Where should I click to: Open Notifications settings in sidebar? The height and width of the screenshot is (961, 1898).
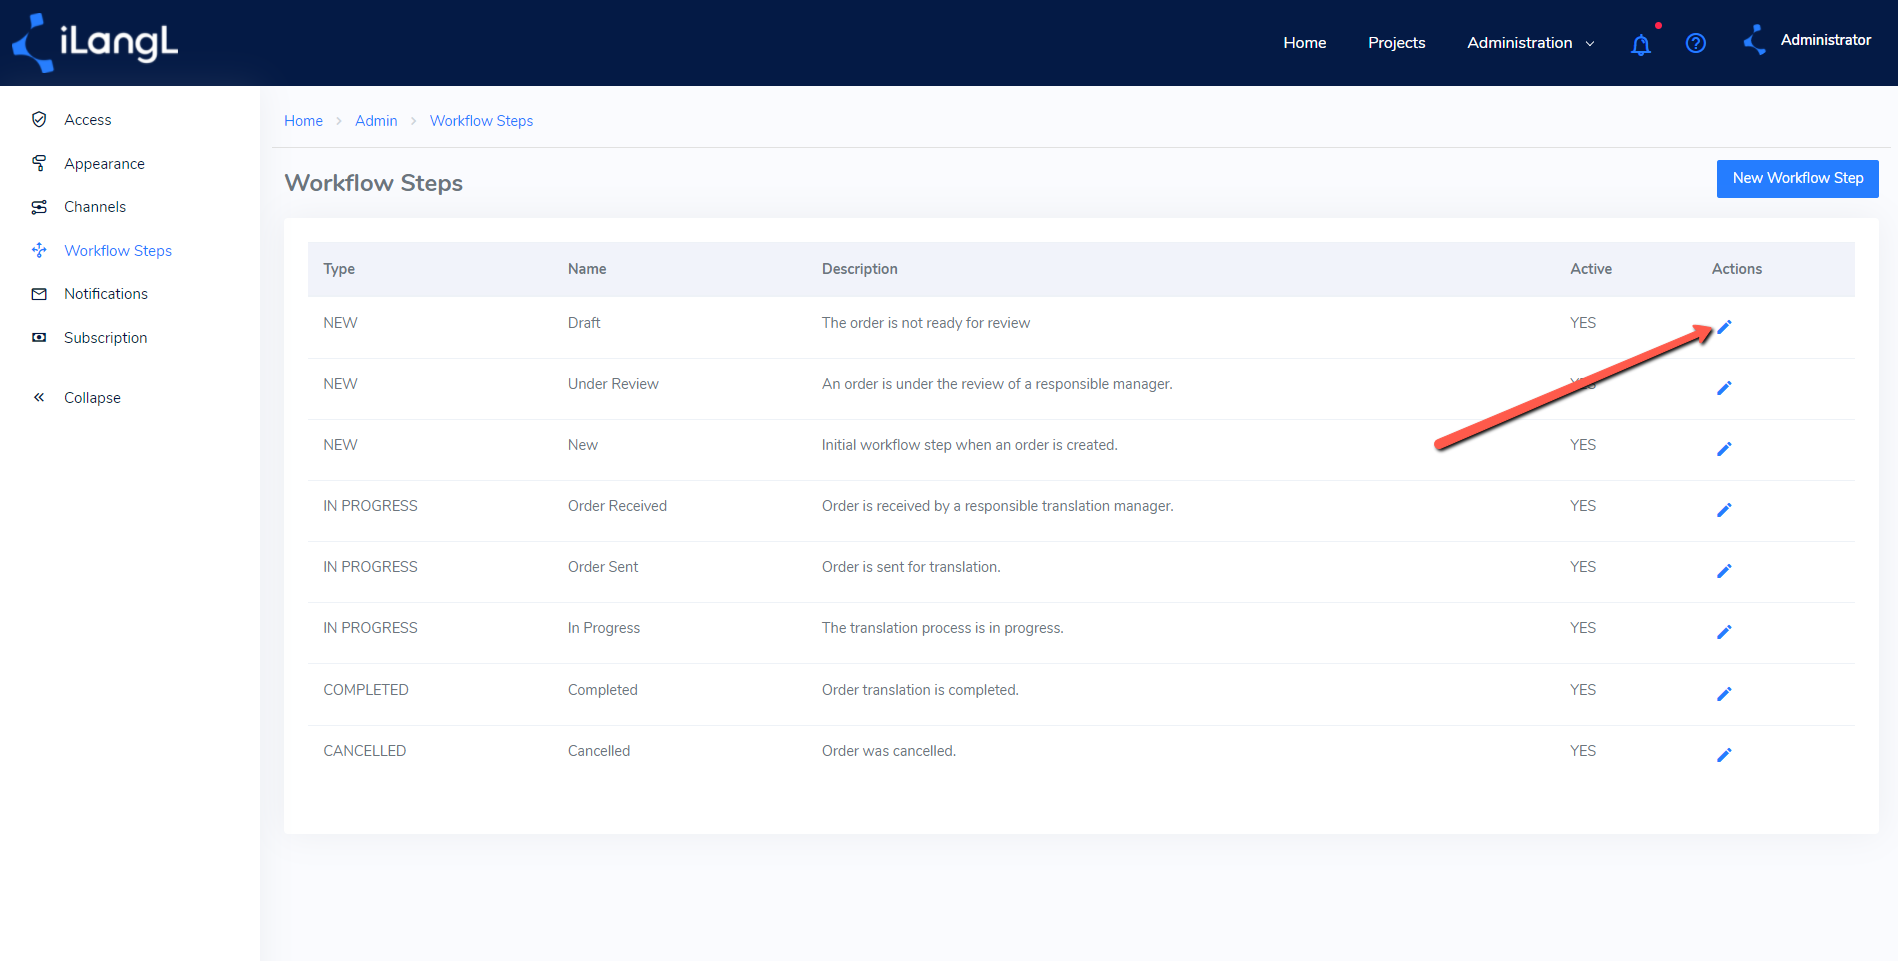(x=106, y=294)
